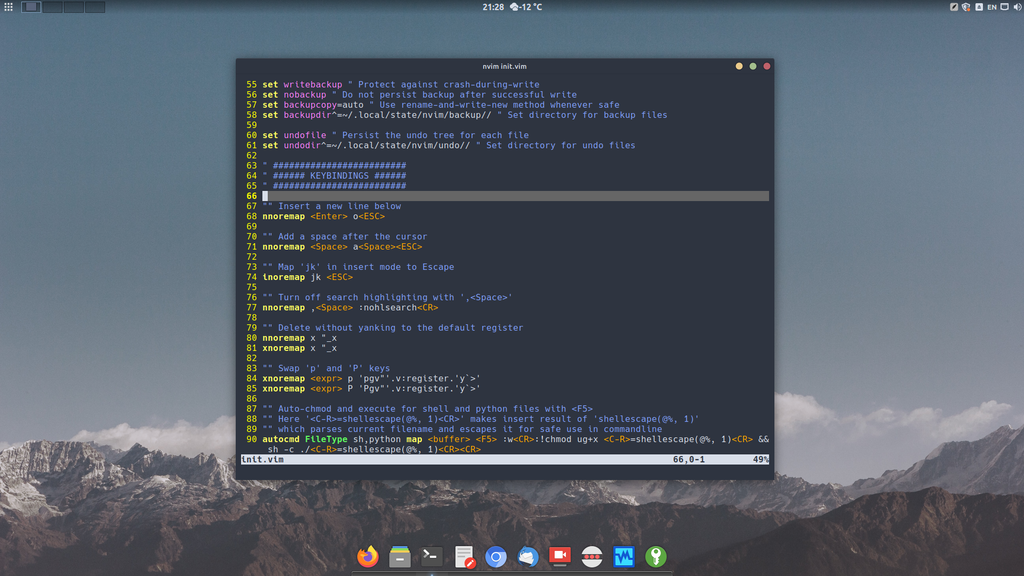This screenshot has height=576, width=1024.
Task: Open the system monitor from the dock
Action: [624, 557]
